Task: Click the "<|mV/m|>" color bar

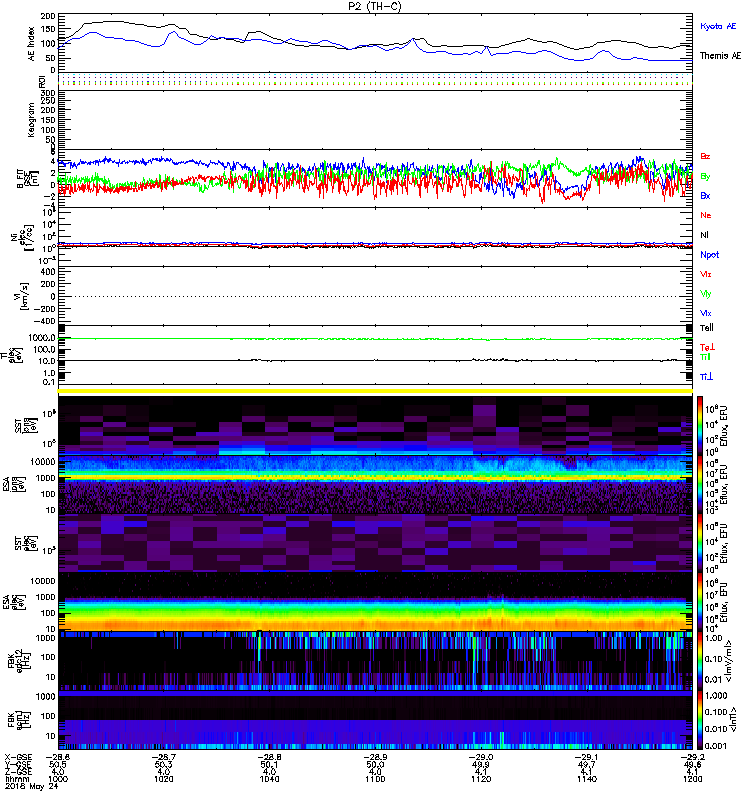Action: [x=700, y=661]
